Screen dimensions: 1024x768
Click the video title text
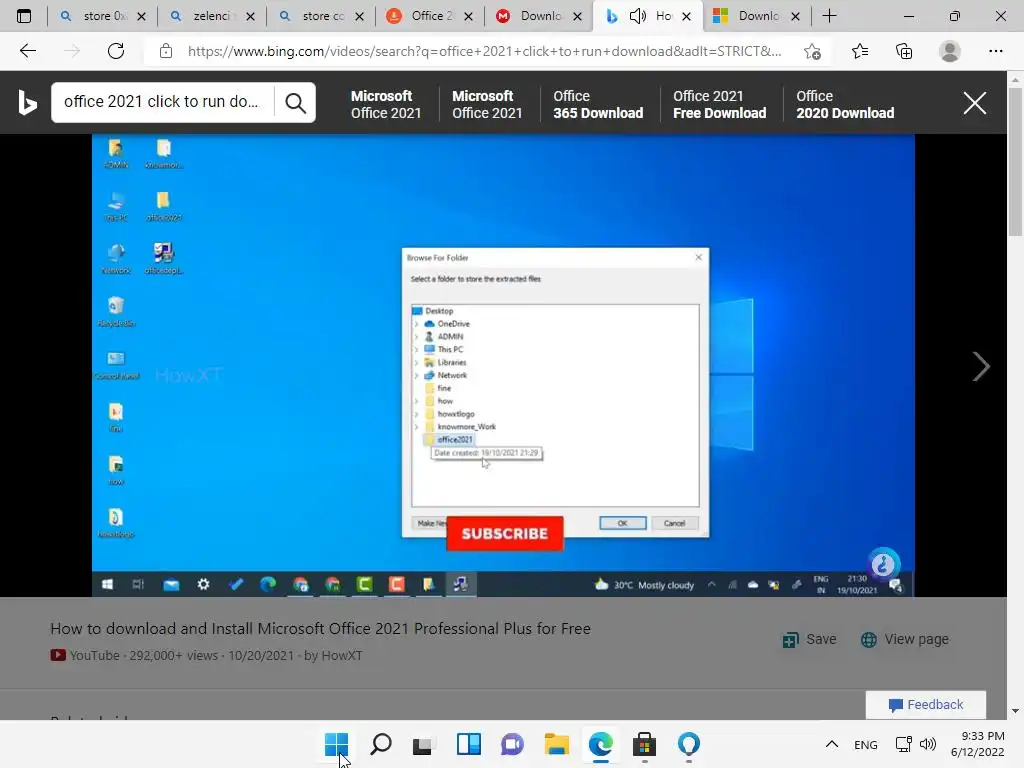(x=321, y=628)
